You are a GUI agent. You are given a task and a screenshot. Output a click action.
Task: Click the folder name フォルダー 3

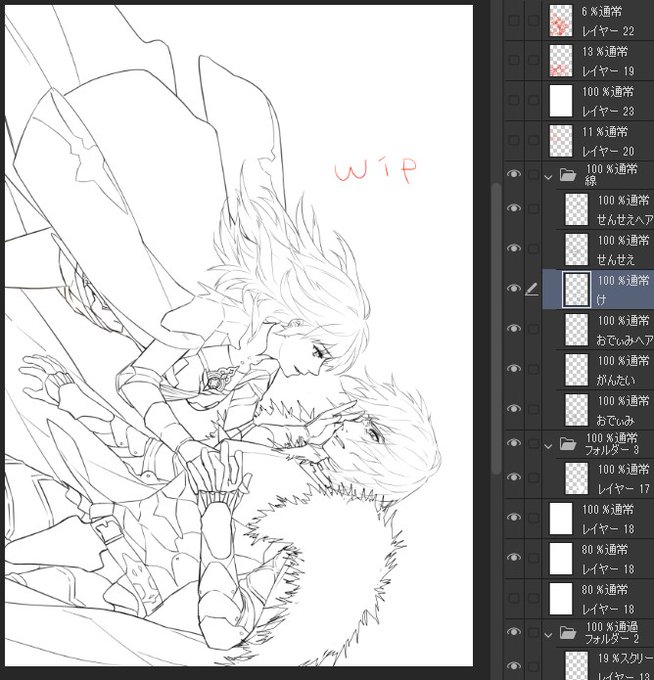pos(611,450)
